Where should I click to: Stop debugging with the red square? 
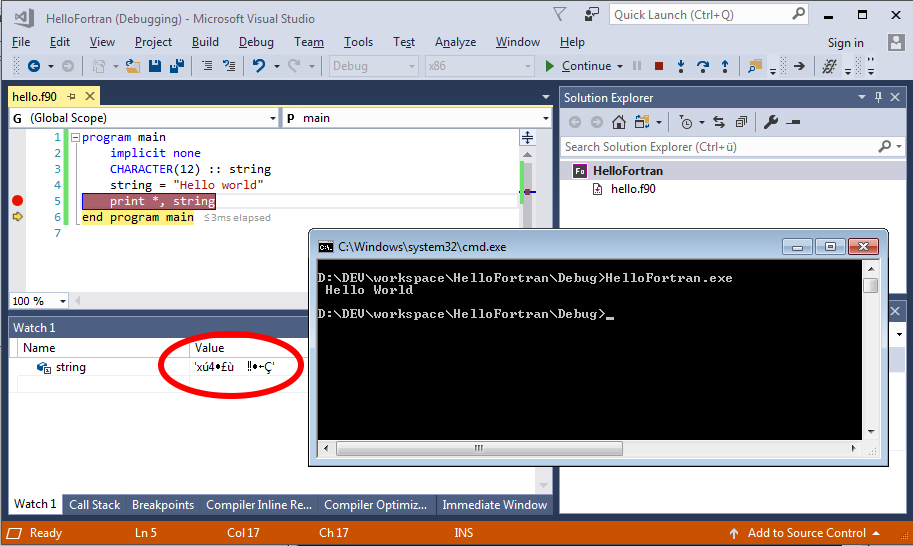(659, 66)
